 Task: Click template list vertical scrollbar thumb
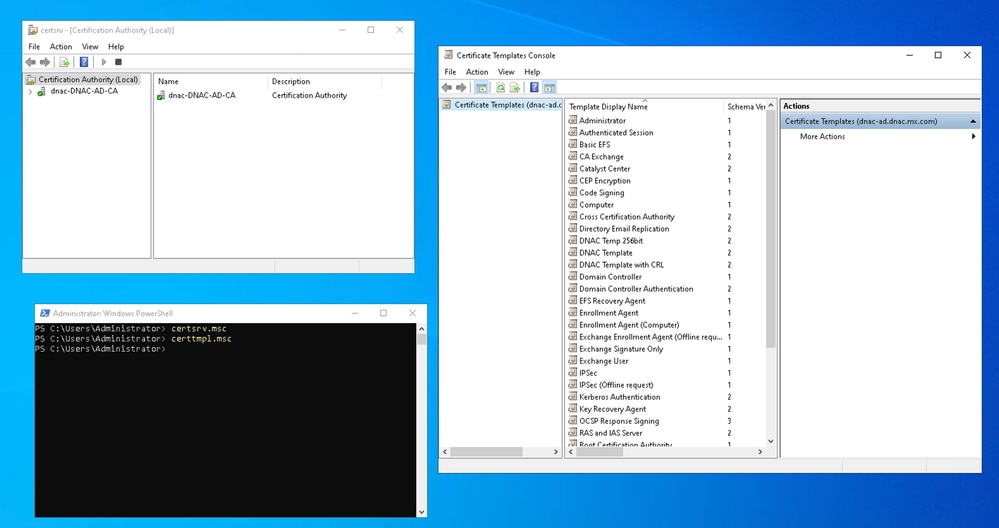pyautogui.click(x=770, y=229)
